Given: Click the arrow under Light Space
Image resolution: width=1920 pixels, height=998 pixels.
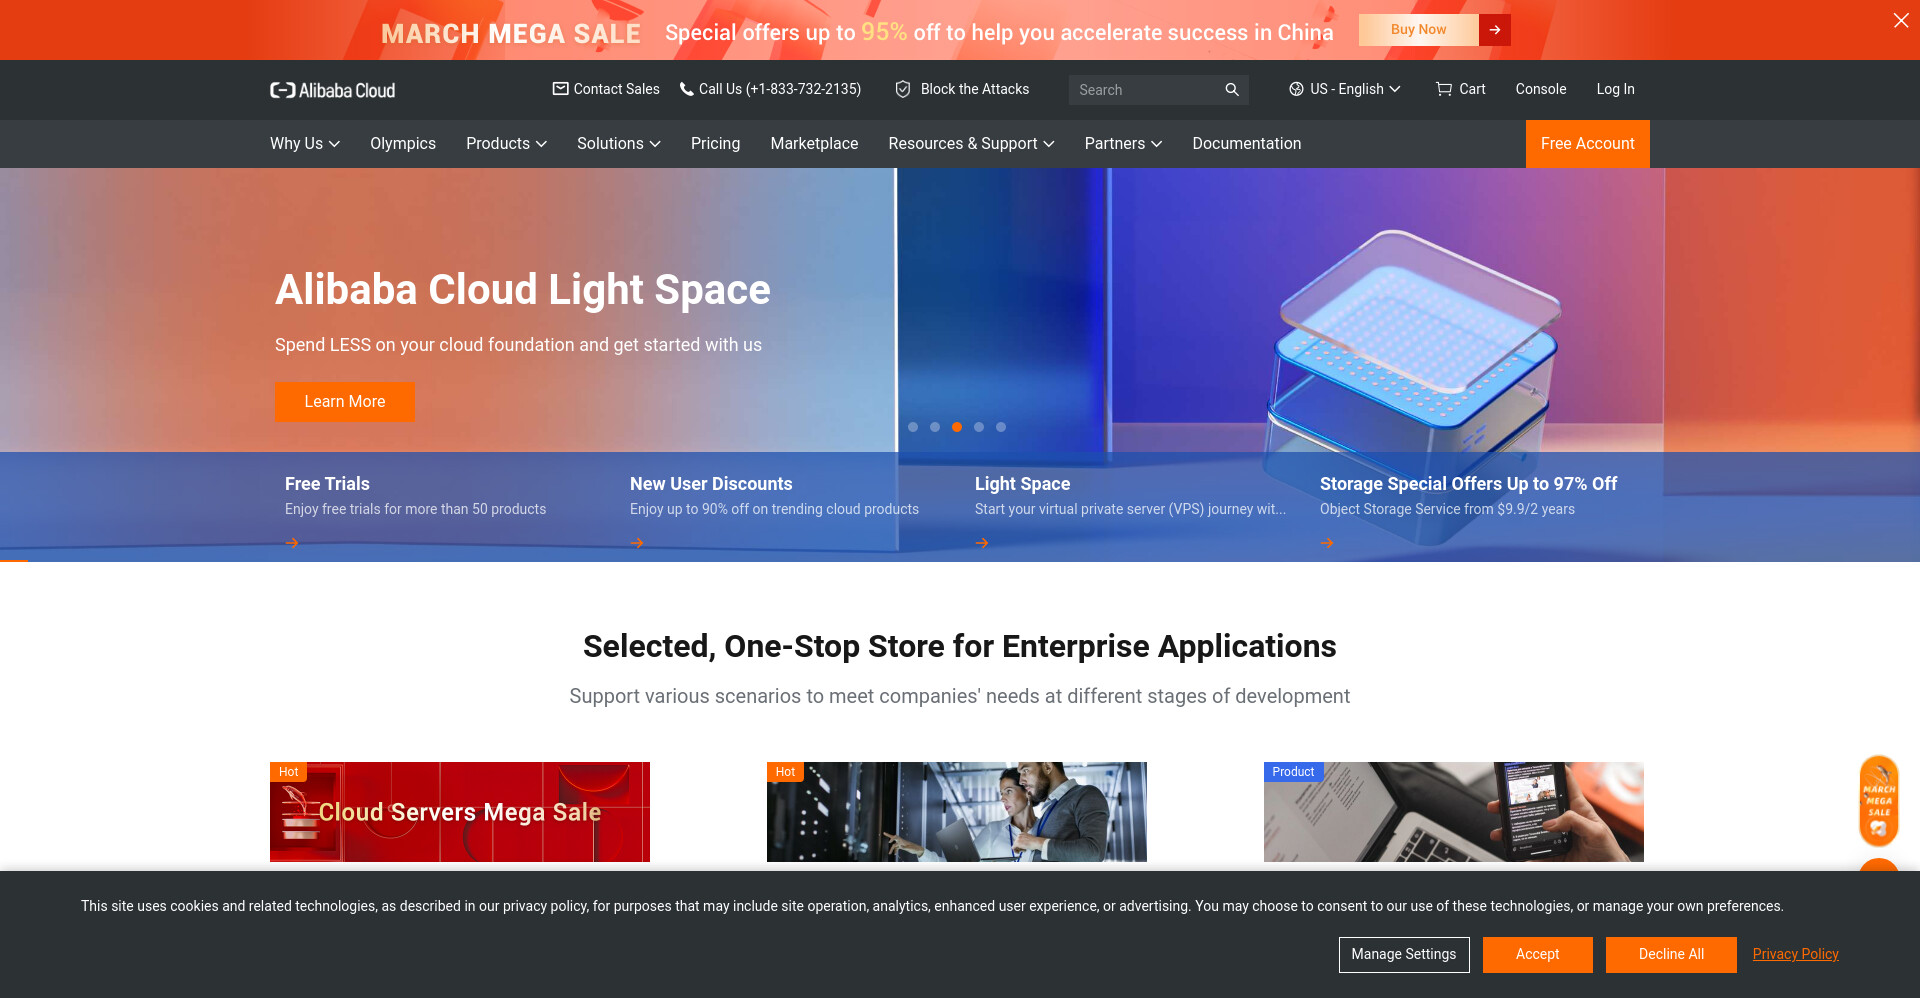Looking at the screenshot, I should [x=982, y=543].
